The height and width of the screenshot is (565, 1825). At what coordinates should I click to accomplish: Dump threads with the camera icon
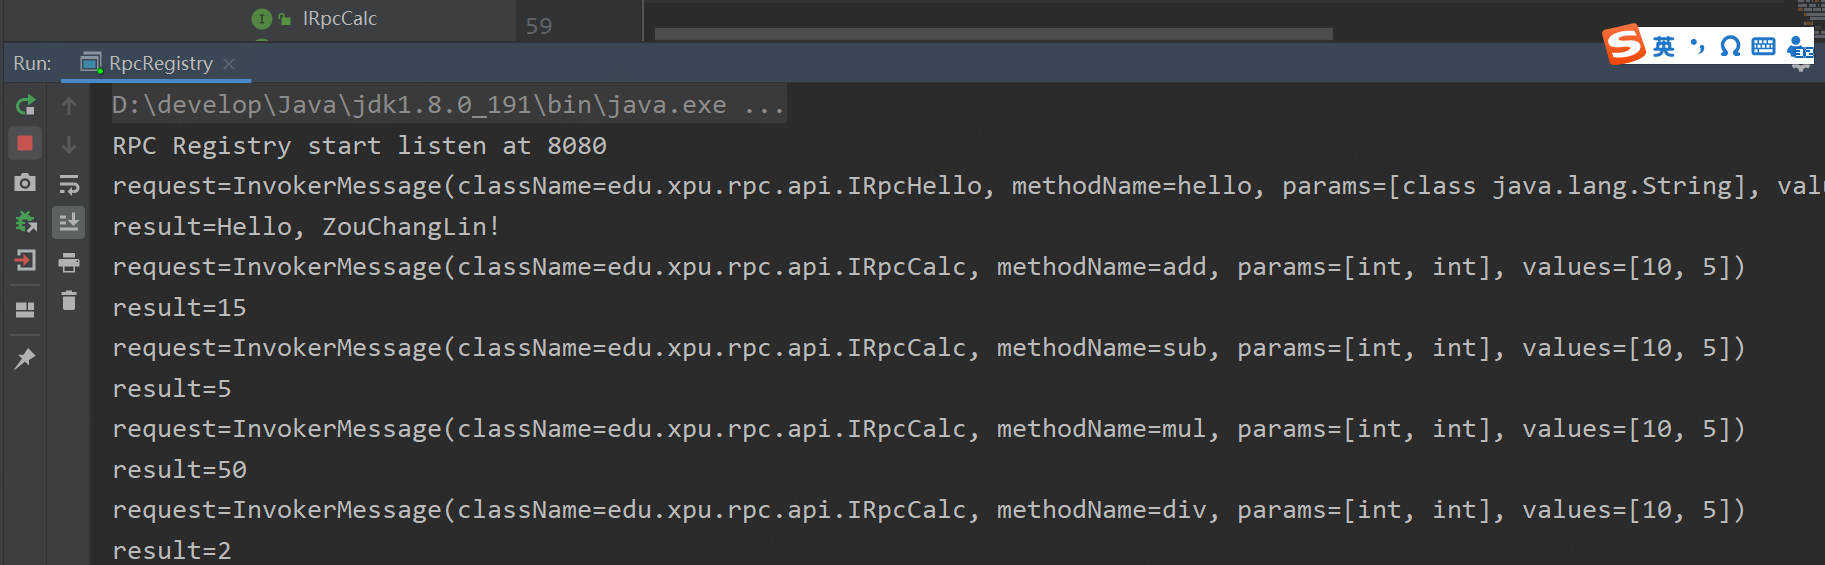coord(25,182)
